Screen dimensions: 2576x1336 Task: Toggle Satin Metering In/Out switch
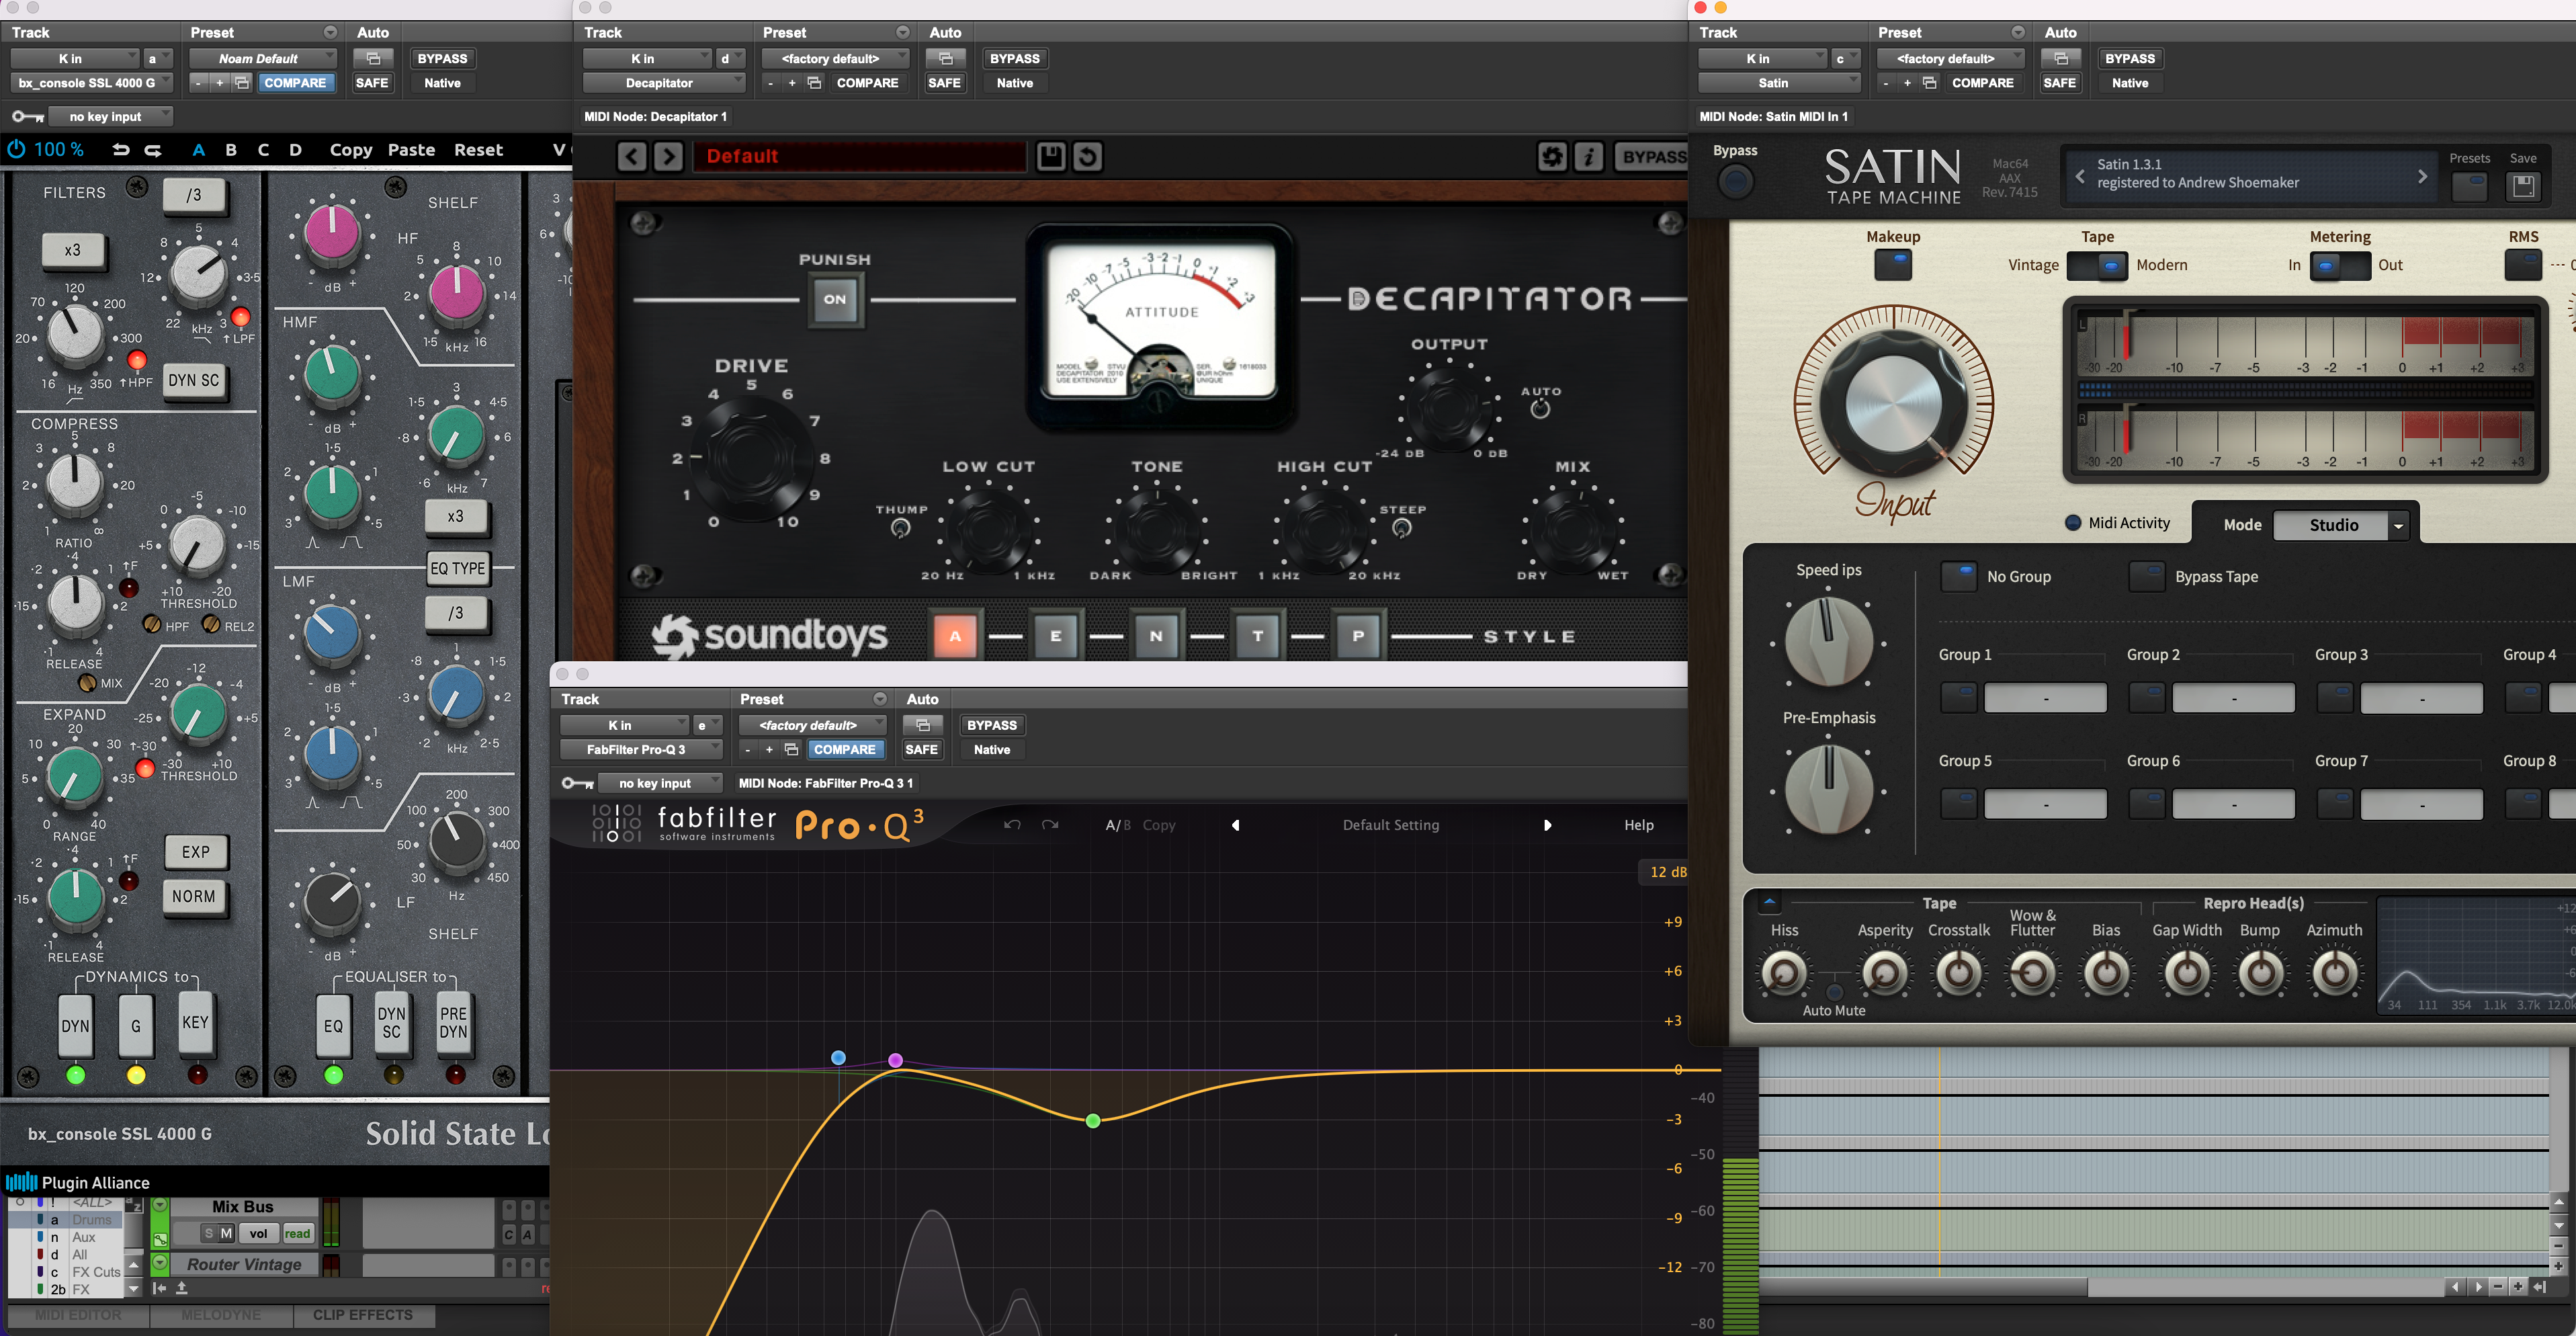tap(2340, 265)
